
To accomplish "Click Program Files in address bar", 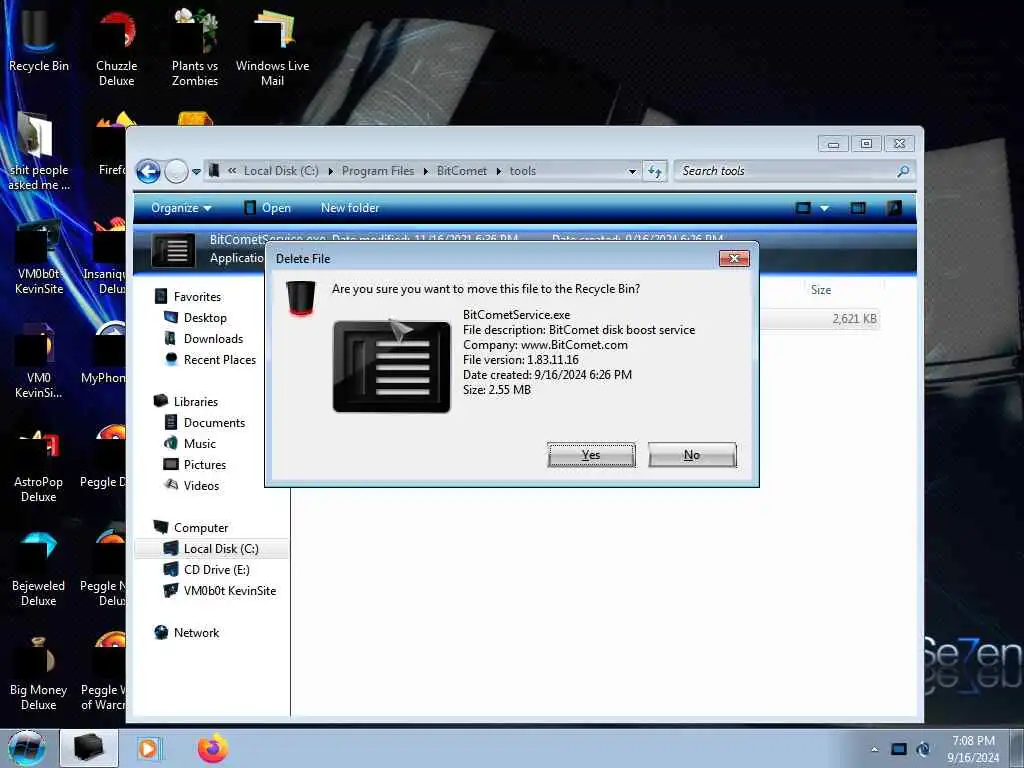I will [377, 171].
